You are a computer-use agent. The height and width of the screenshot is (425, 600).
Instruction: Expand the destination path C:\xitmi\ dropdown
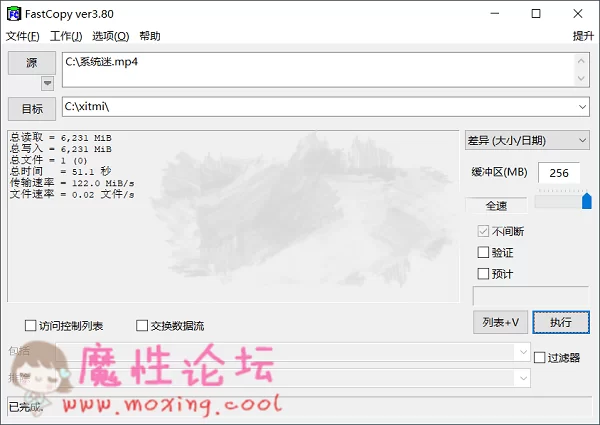[582, 107]
